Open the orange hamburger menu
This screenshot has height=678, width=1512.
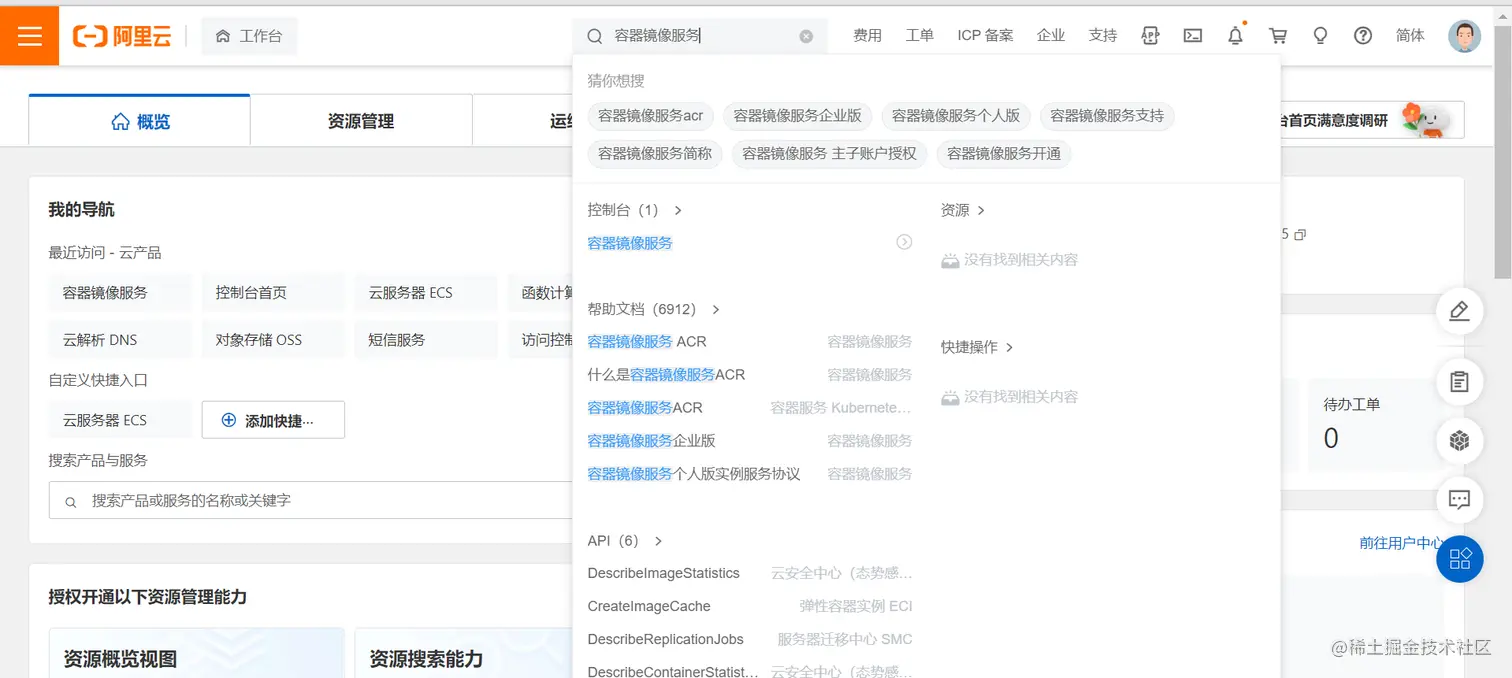click(29, 35)
